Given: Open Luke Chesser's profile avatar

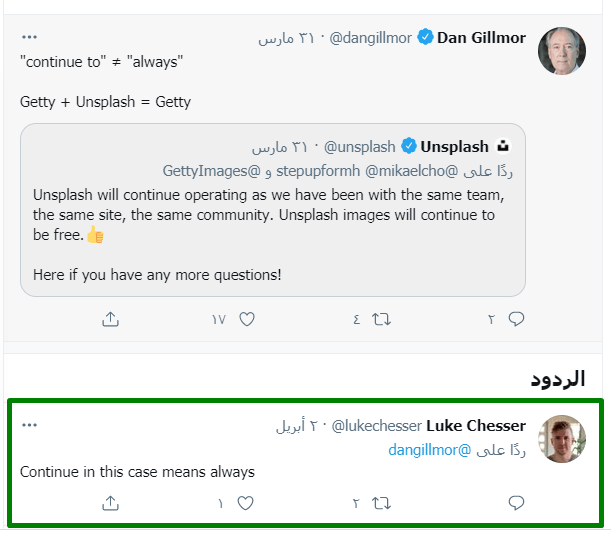Looking at the screenshot, I should [x=562, y=439].
